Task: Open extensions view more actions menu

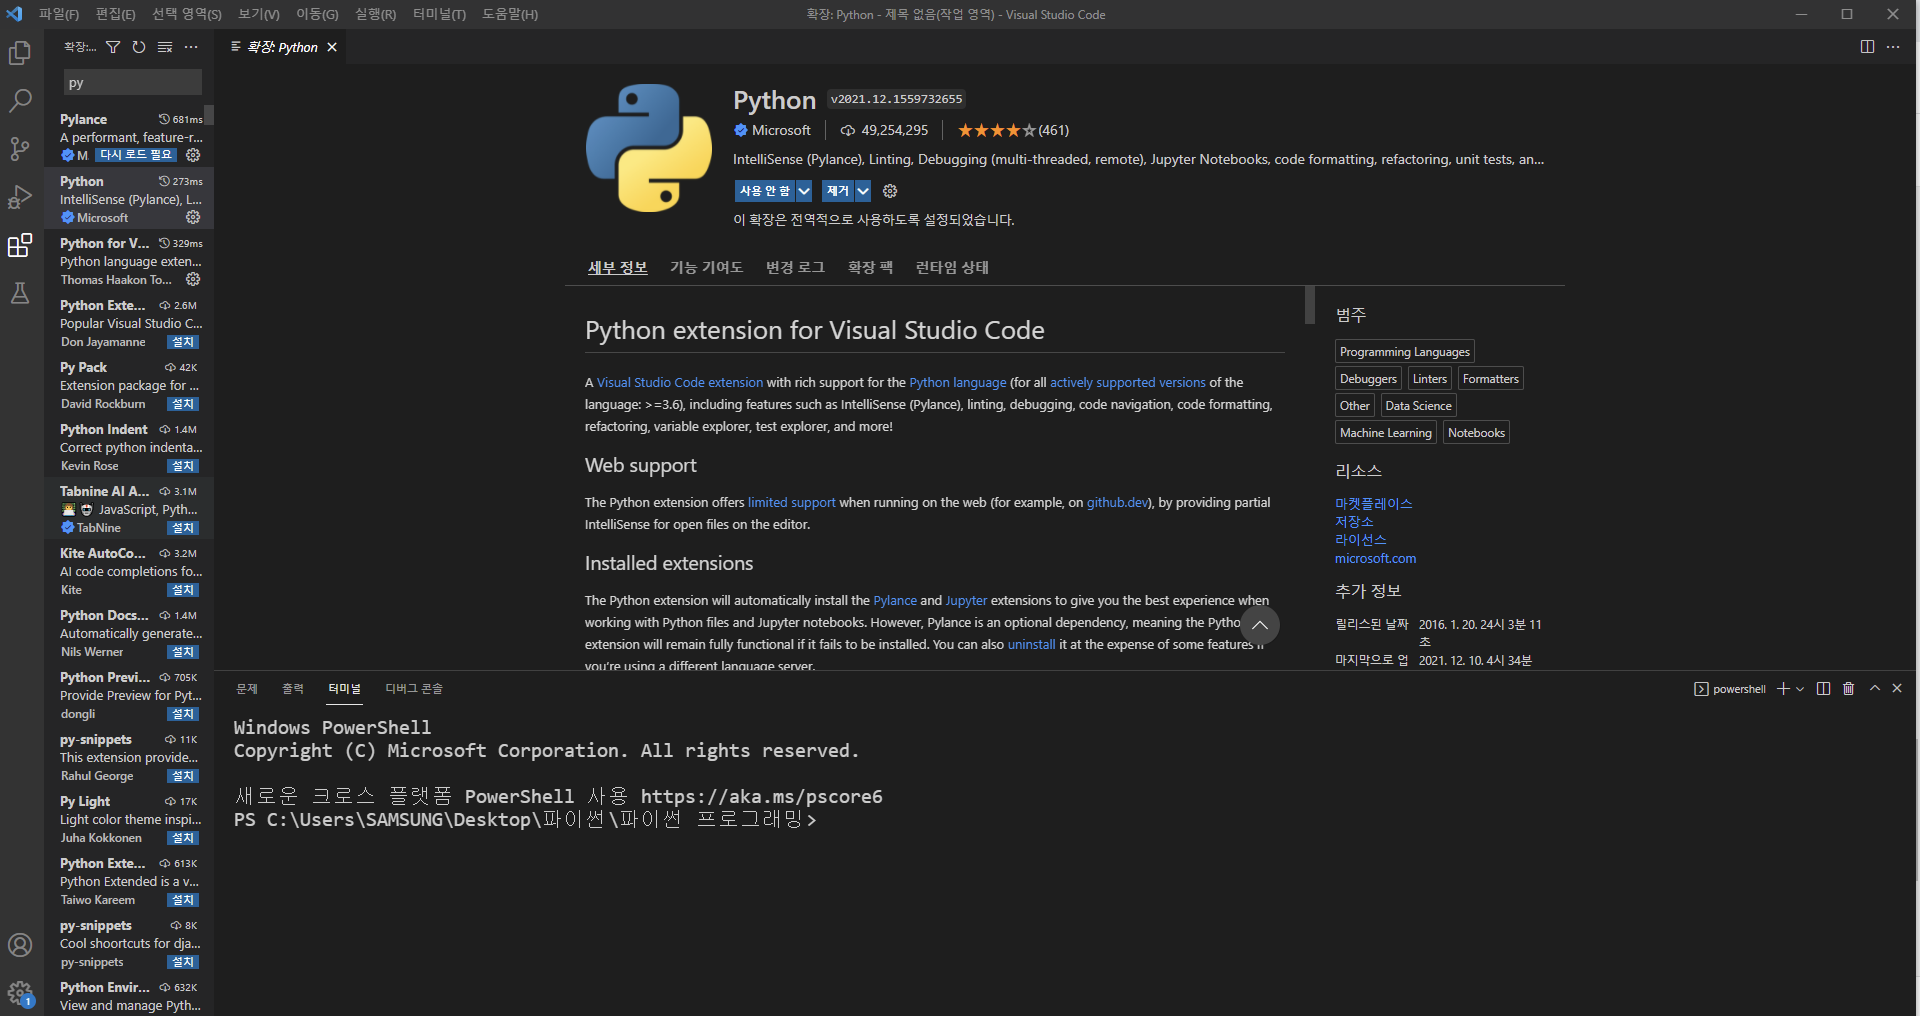Action: [191, 47]
